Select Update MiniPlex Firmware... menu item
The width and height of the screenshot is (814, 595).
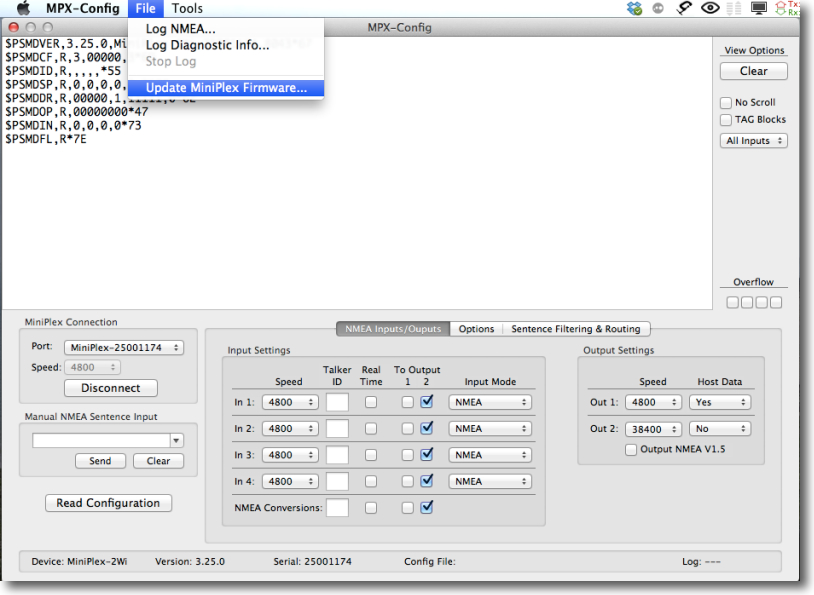coord(226,88)
